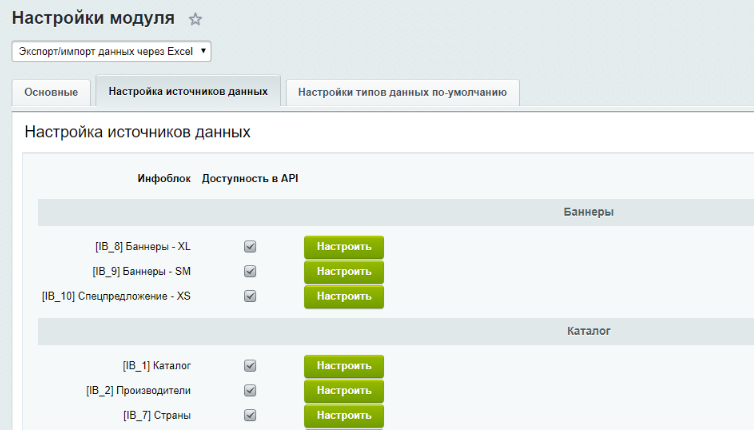Toggle API availability for Баннеры - SM
The width and height of the screenshot is (754, 434).
coord(251,271)
